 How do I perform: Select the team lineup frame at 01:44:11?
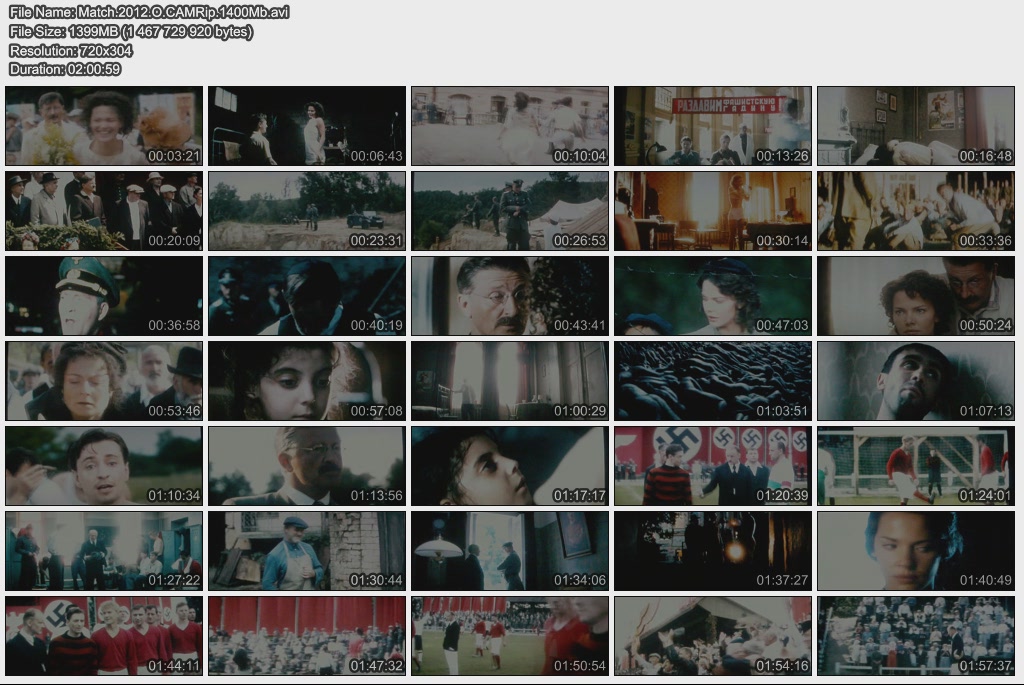104,636
